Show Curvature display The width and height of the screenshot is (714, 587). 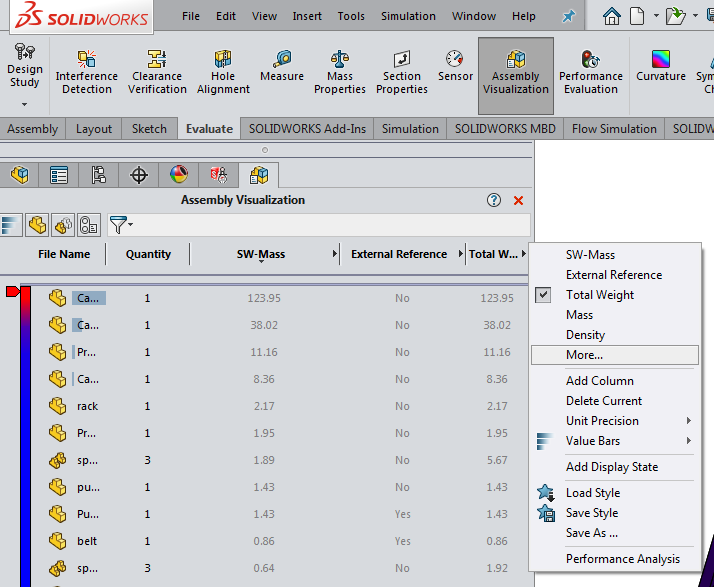tap(661, 66)
